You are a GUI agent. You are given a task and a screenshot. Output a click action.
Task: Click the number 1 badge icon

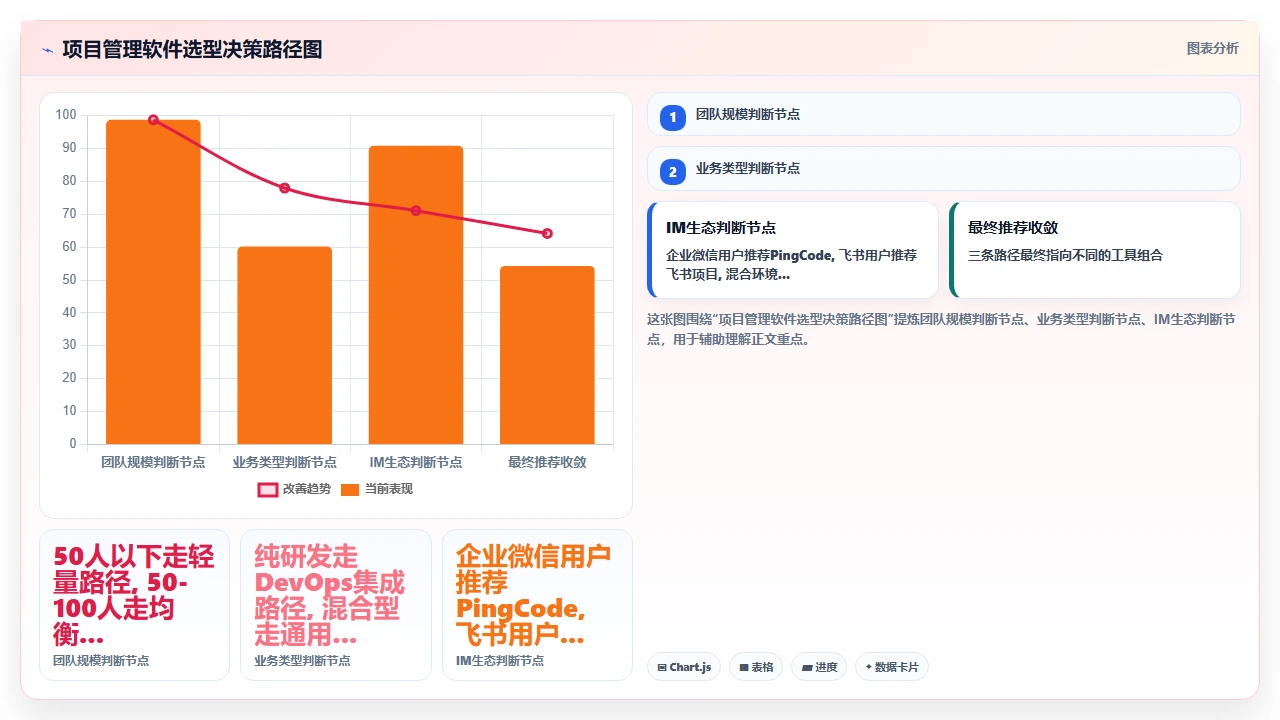(x=673, y=117)
